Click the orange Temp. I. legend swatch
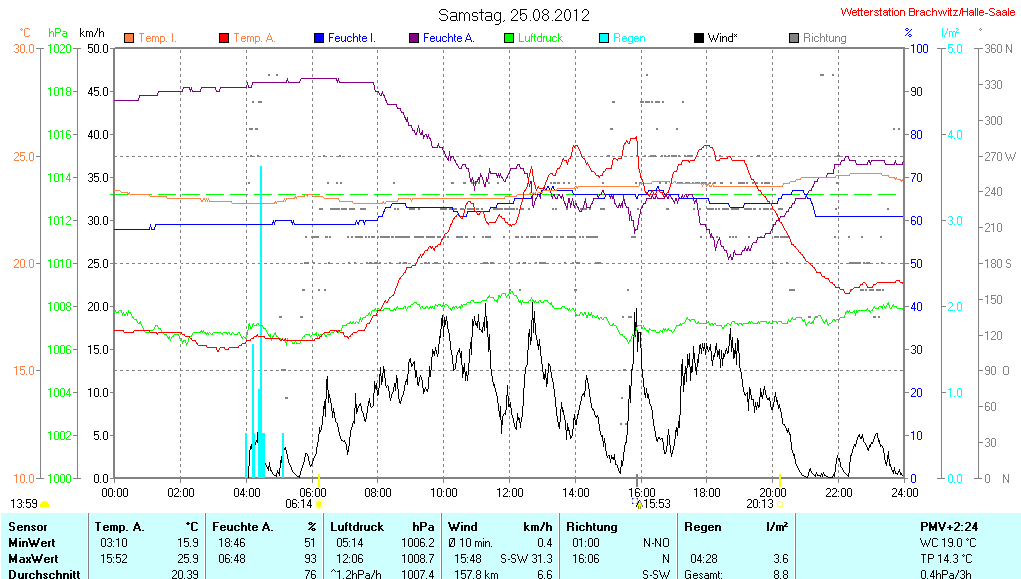The width and height of the screenshot is (1021, 579). (x=129, y=38)
